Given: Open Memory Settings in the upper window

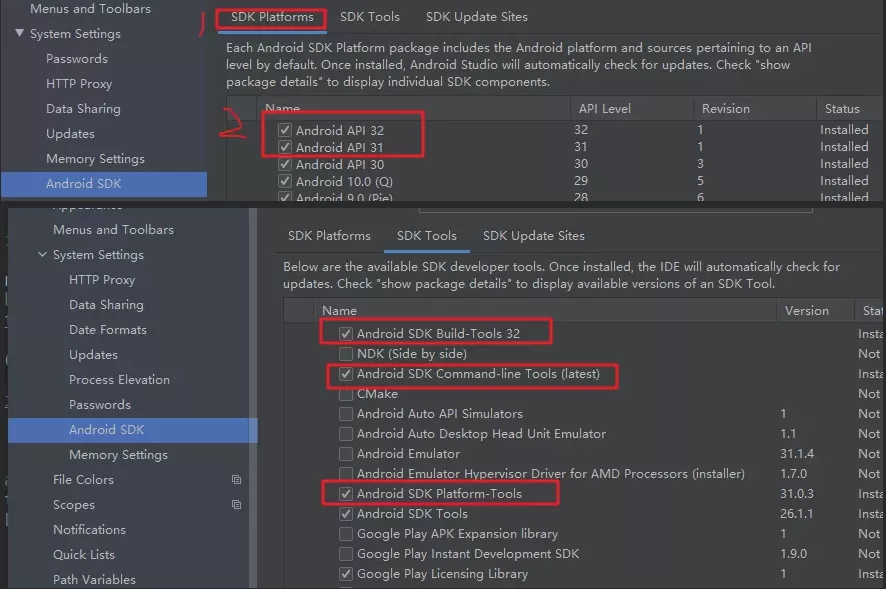Looking at the screenshot, I should click(x=95, y=159).
